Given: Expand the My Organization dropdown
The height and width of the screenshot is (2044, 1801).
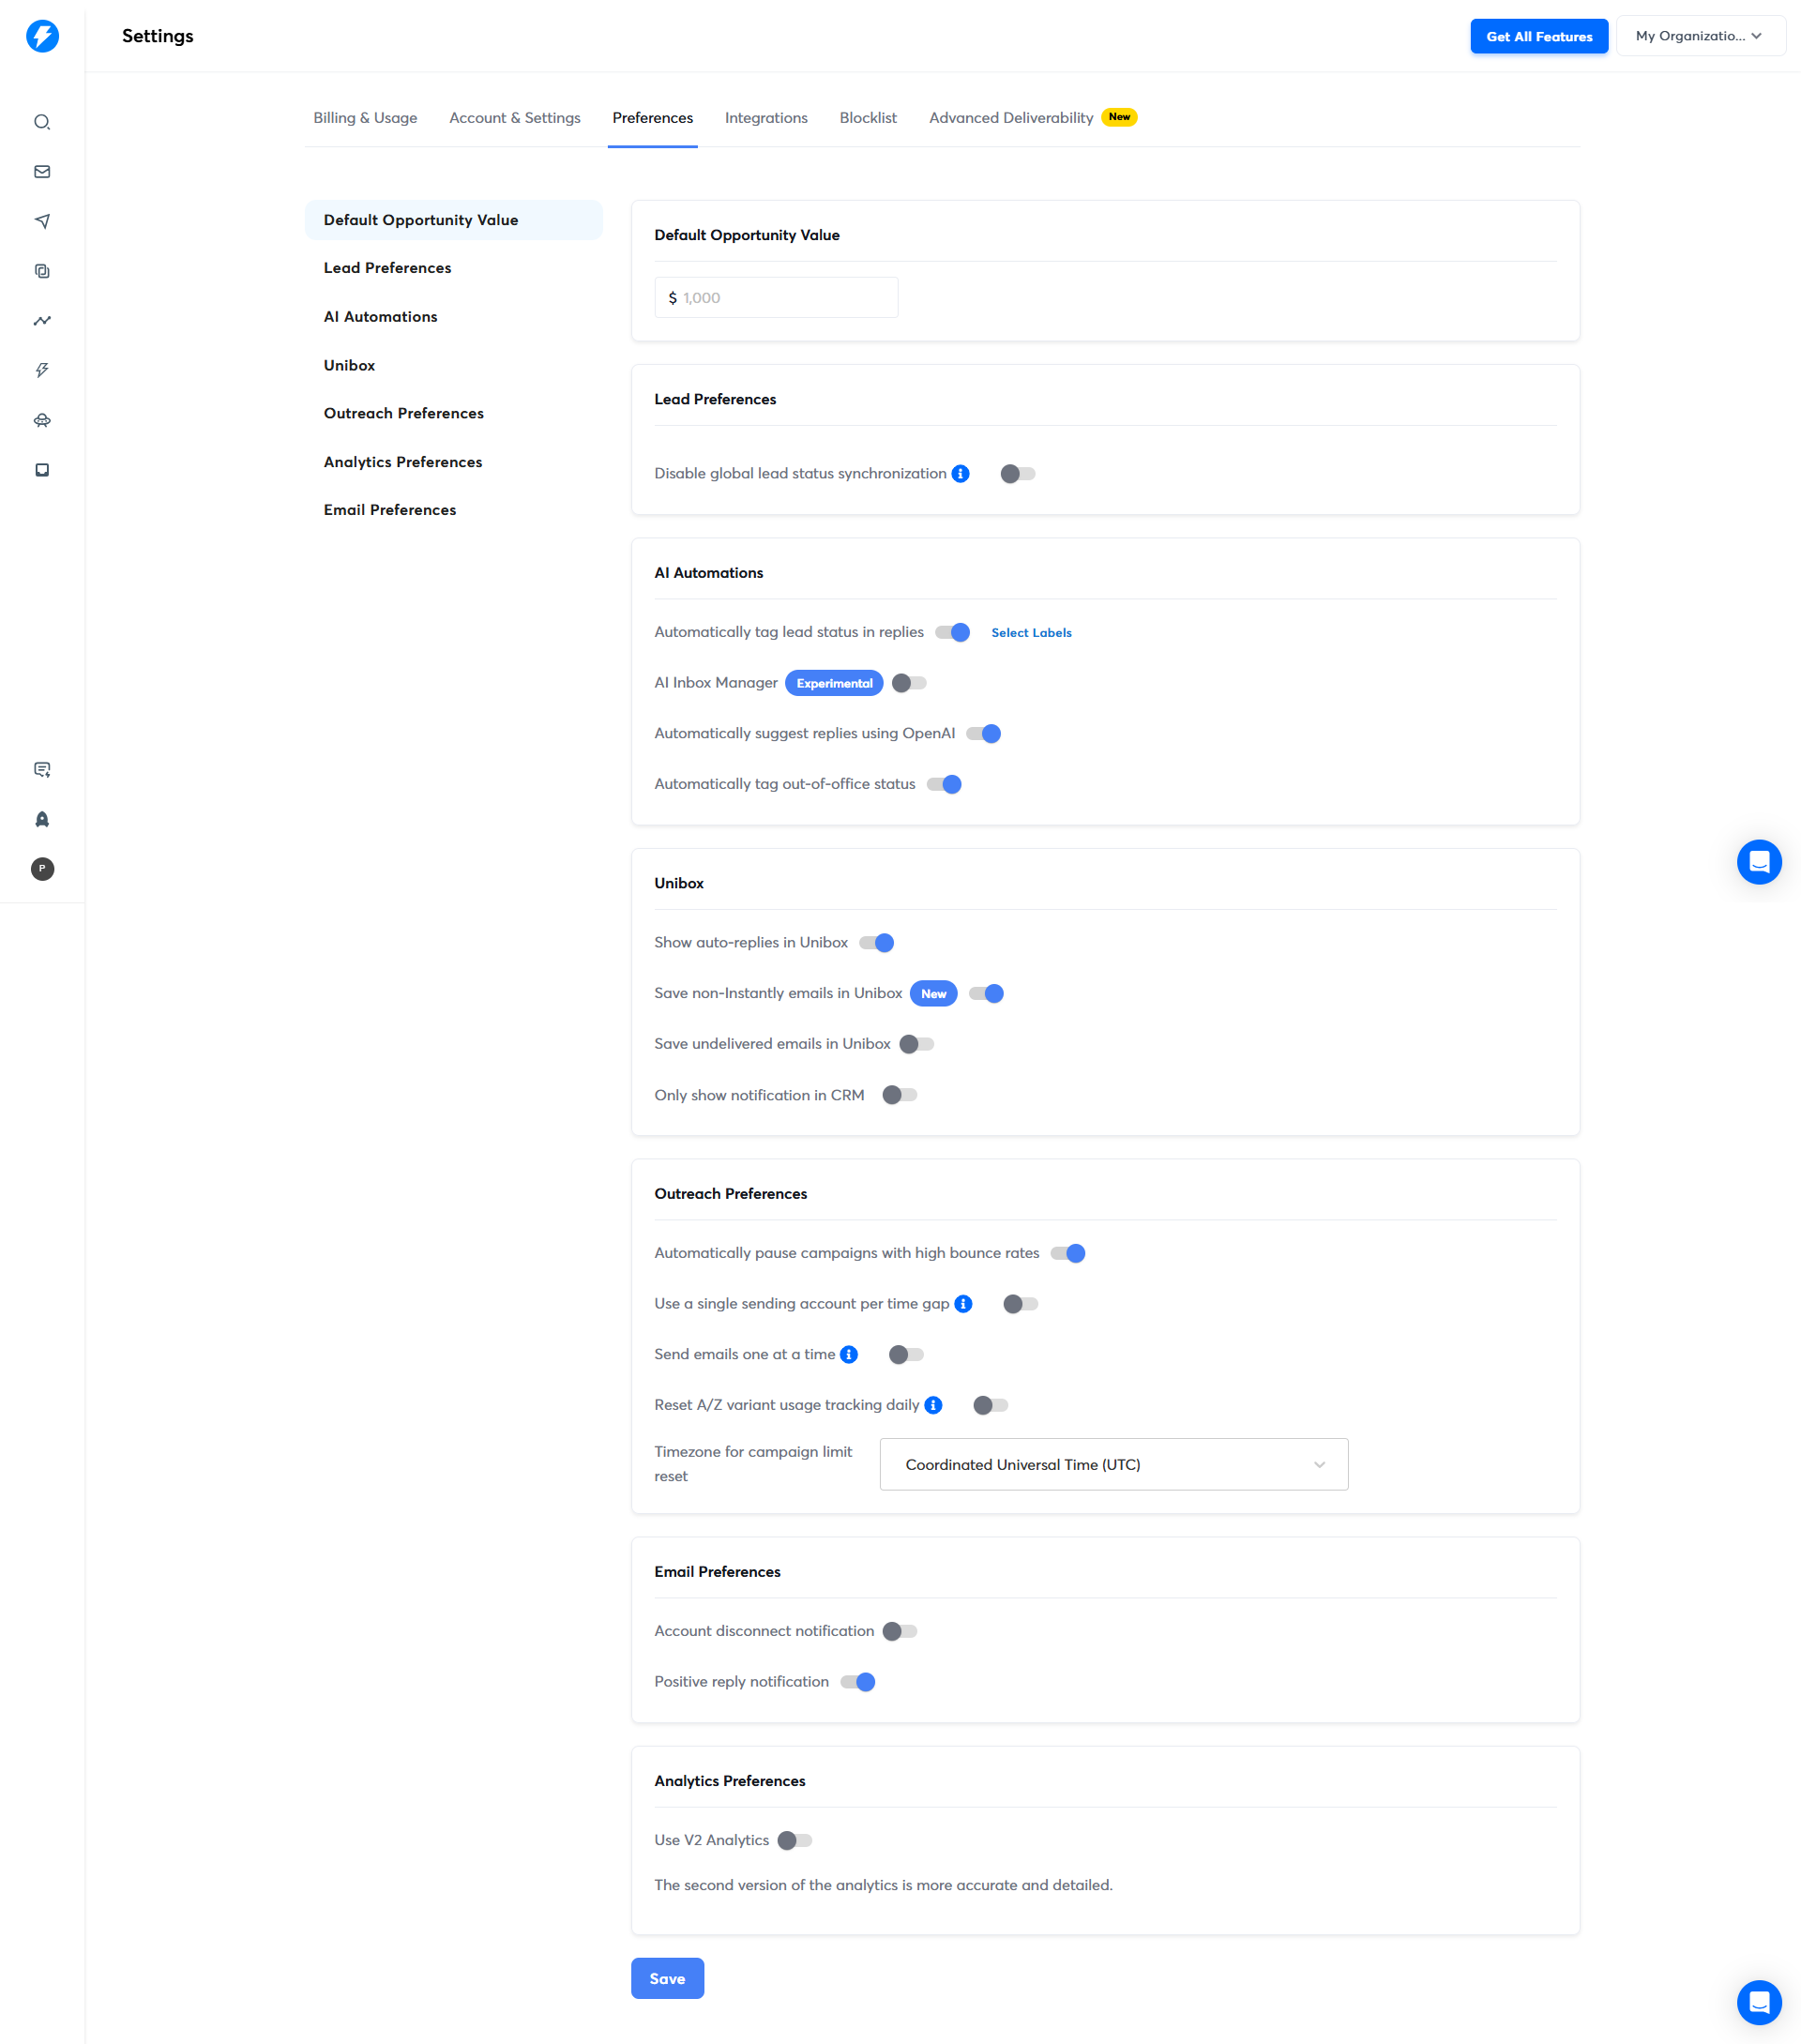Looking at the screenshot, I should click(1700, 36).
